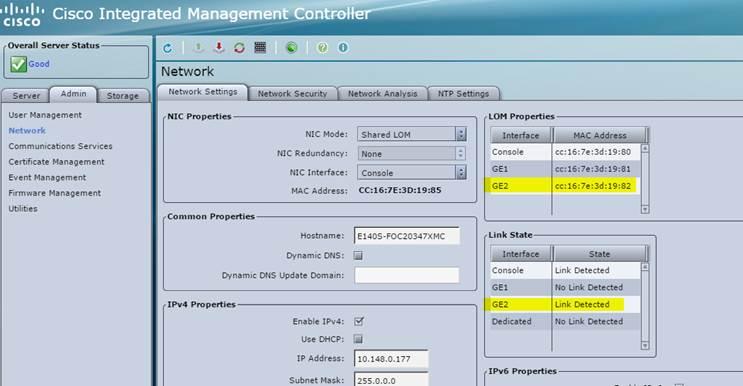The width and height of the screenshot is (743, 386).
Task: Switch to the Storage tab
Action: 123,96
